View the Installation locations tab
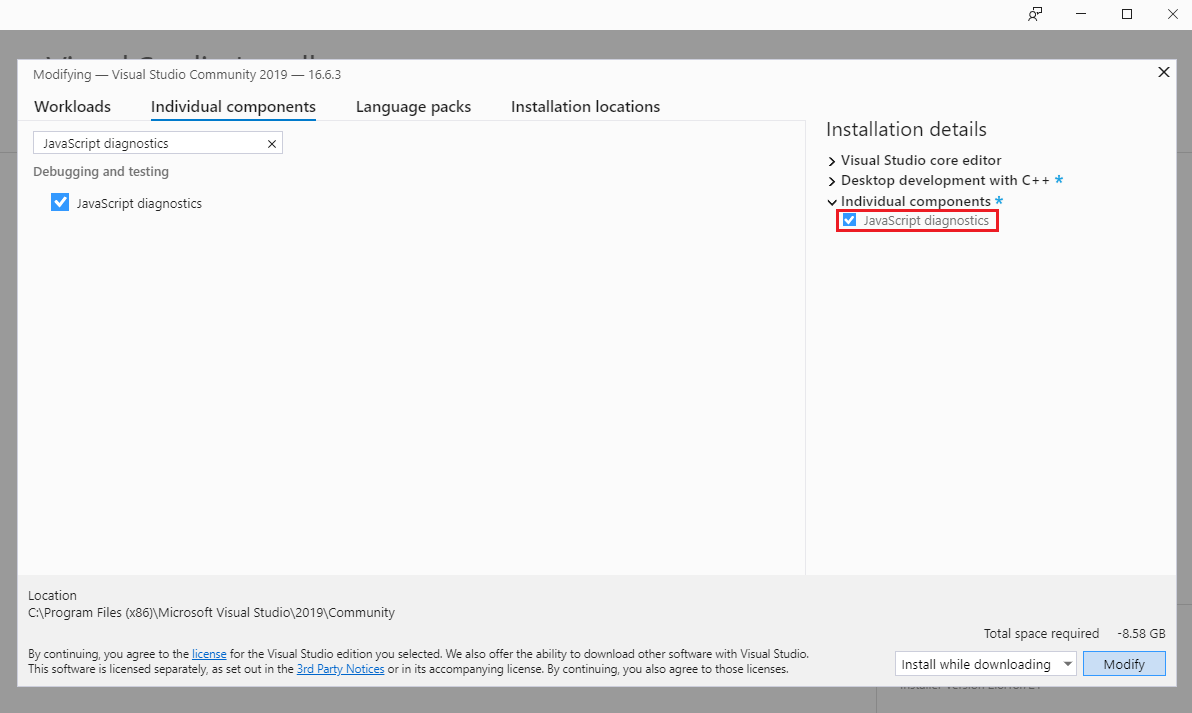The image size is (1192, 713). (x=585, y=106)
